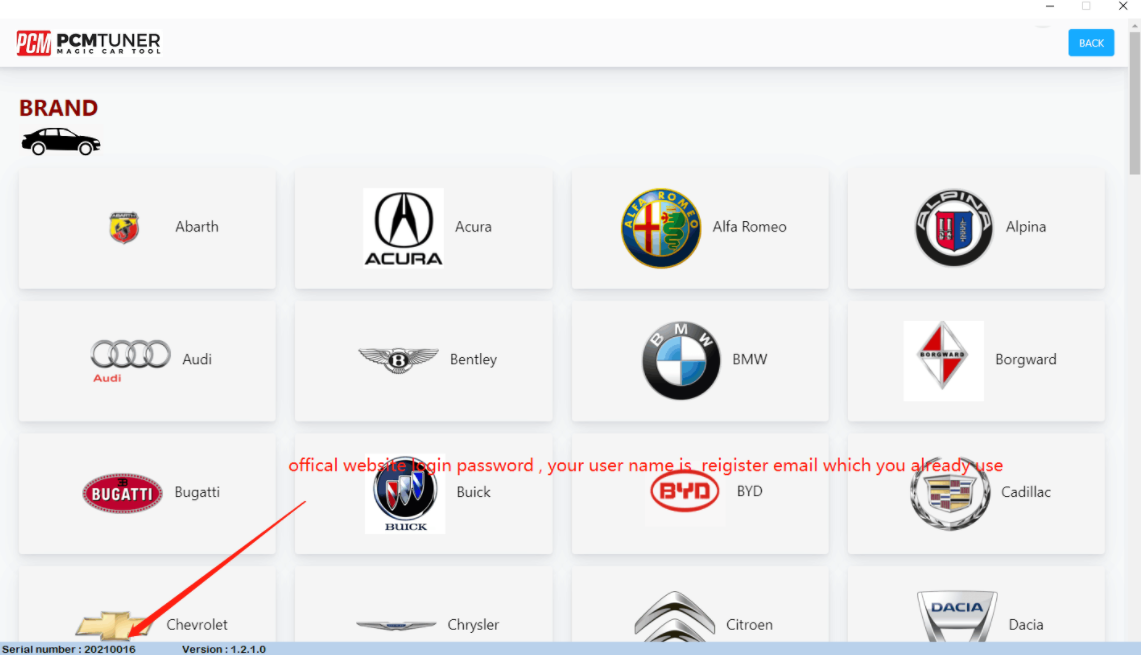Click the Acura logo icon

[403, 228]
